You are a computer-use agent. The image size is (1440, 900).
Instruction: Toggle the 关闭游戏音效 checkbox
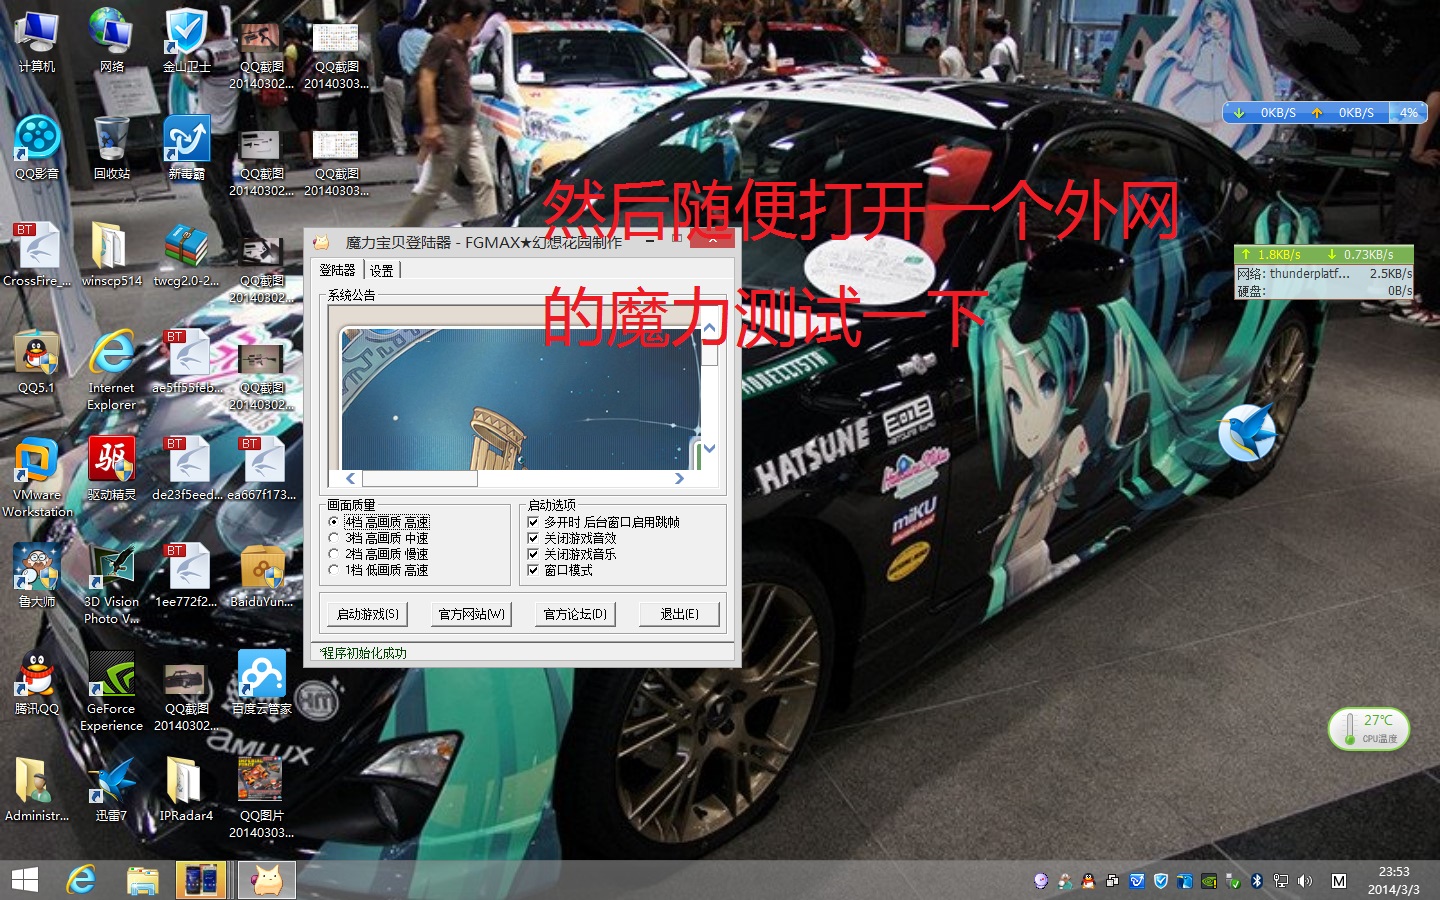tap(533, 538)
